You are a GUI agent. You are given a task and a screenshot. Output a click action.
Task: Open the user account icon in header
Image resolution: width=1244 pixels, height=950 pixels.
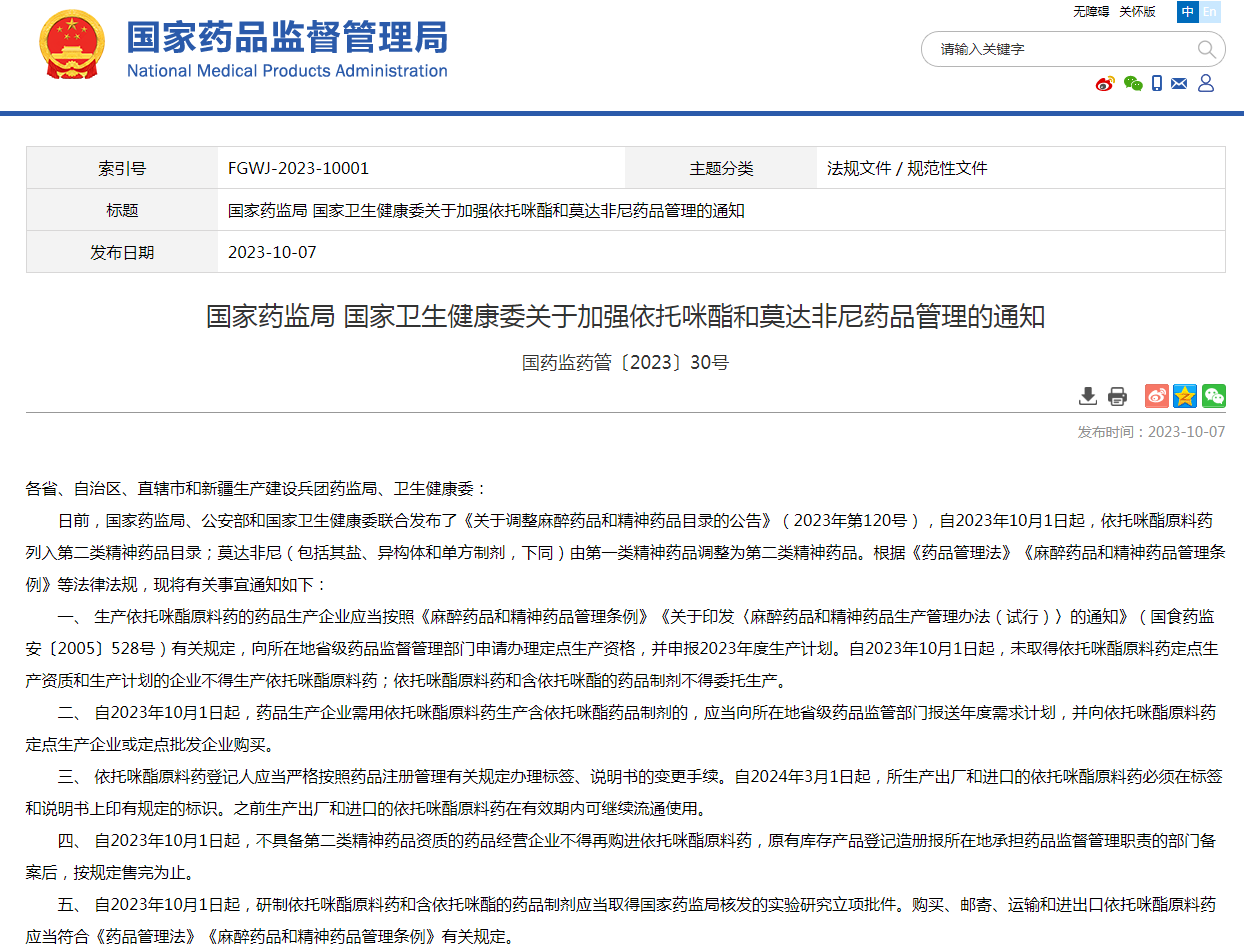[1206, 84]
